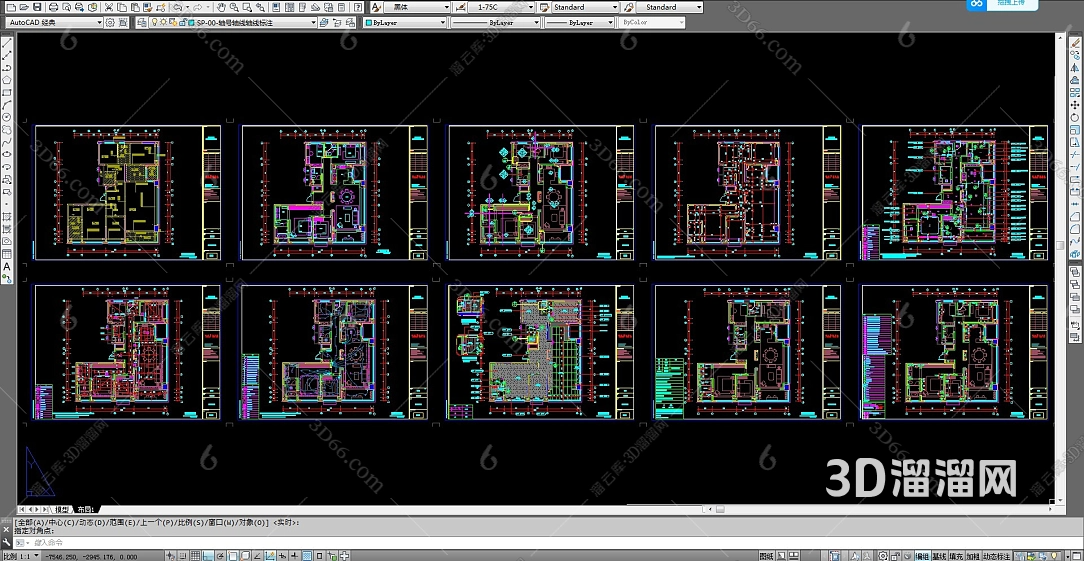Screen dimensions: 1084x561
Task: Activate Zoom Realtime magnifier
Action: point(234,7)
